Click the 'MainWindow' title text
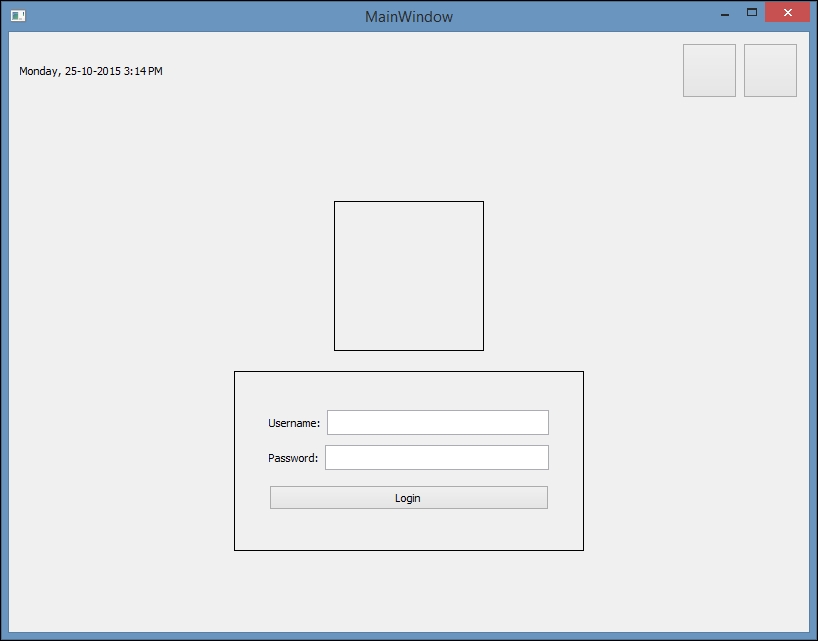This screenshot has width=818, height=641. point(408,17)
